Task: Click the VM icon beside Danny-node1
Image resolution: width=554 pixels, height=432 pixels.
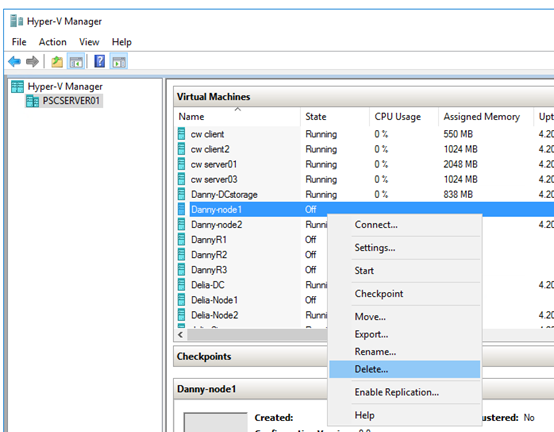Action: 181,209
